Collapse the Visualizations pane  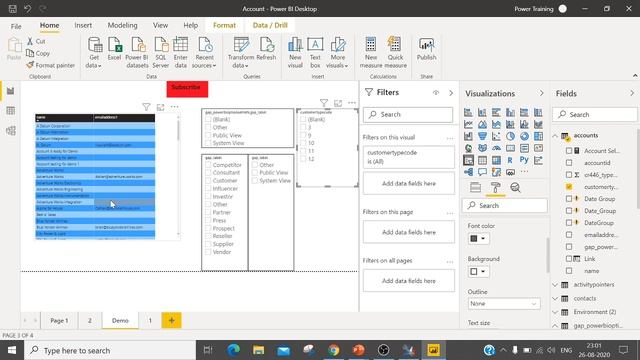542,93
